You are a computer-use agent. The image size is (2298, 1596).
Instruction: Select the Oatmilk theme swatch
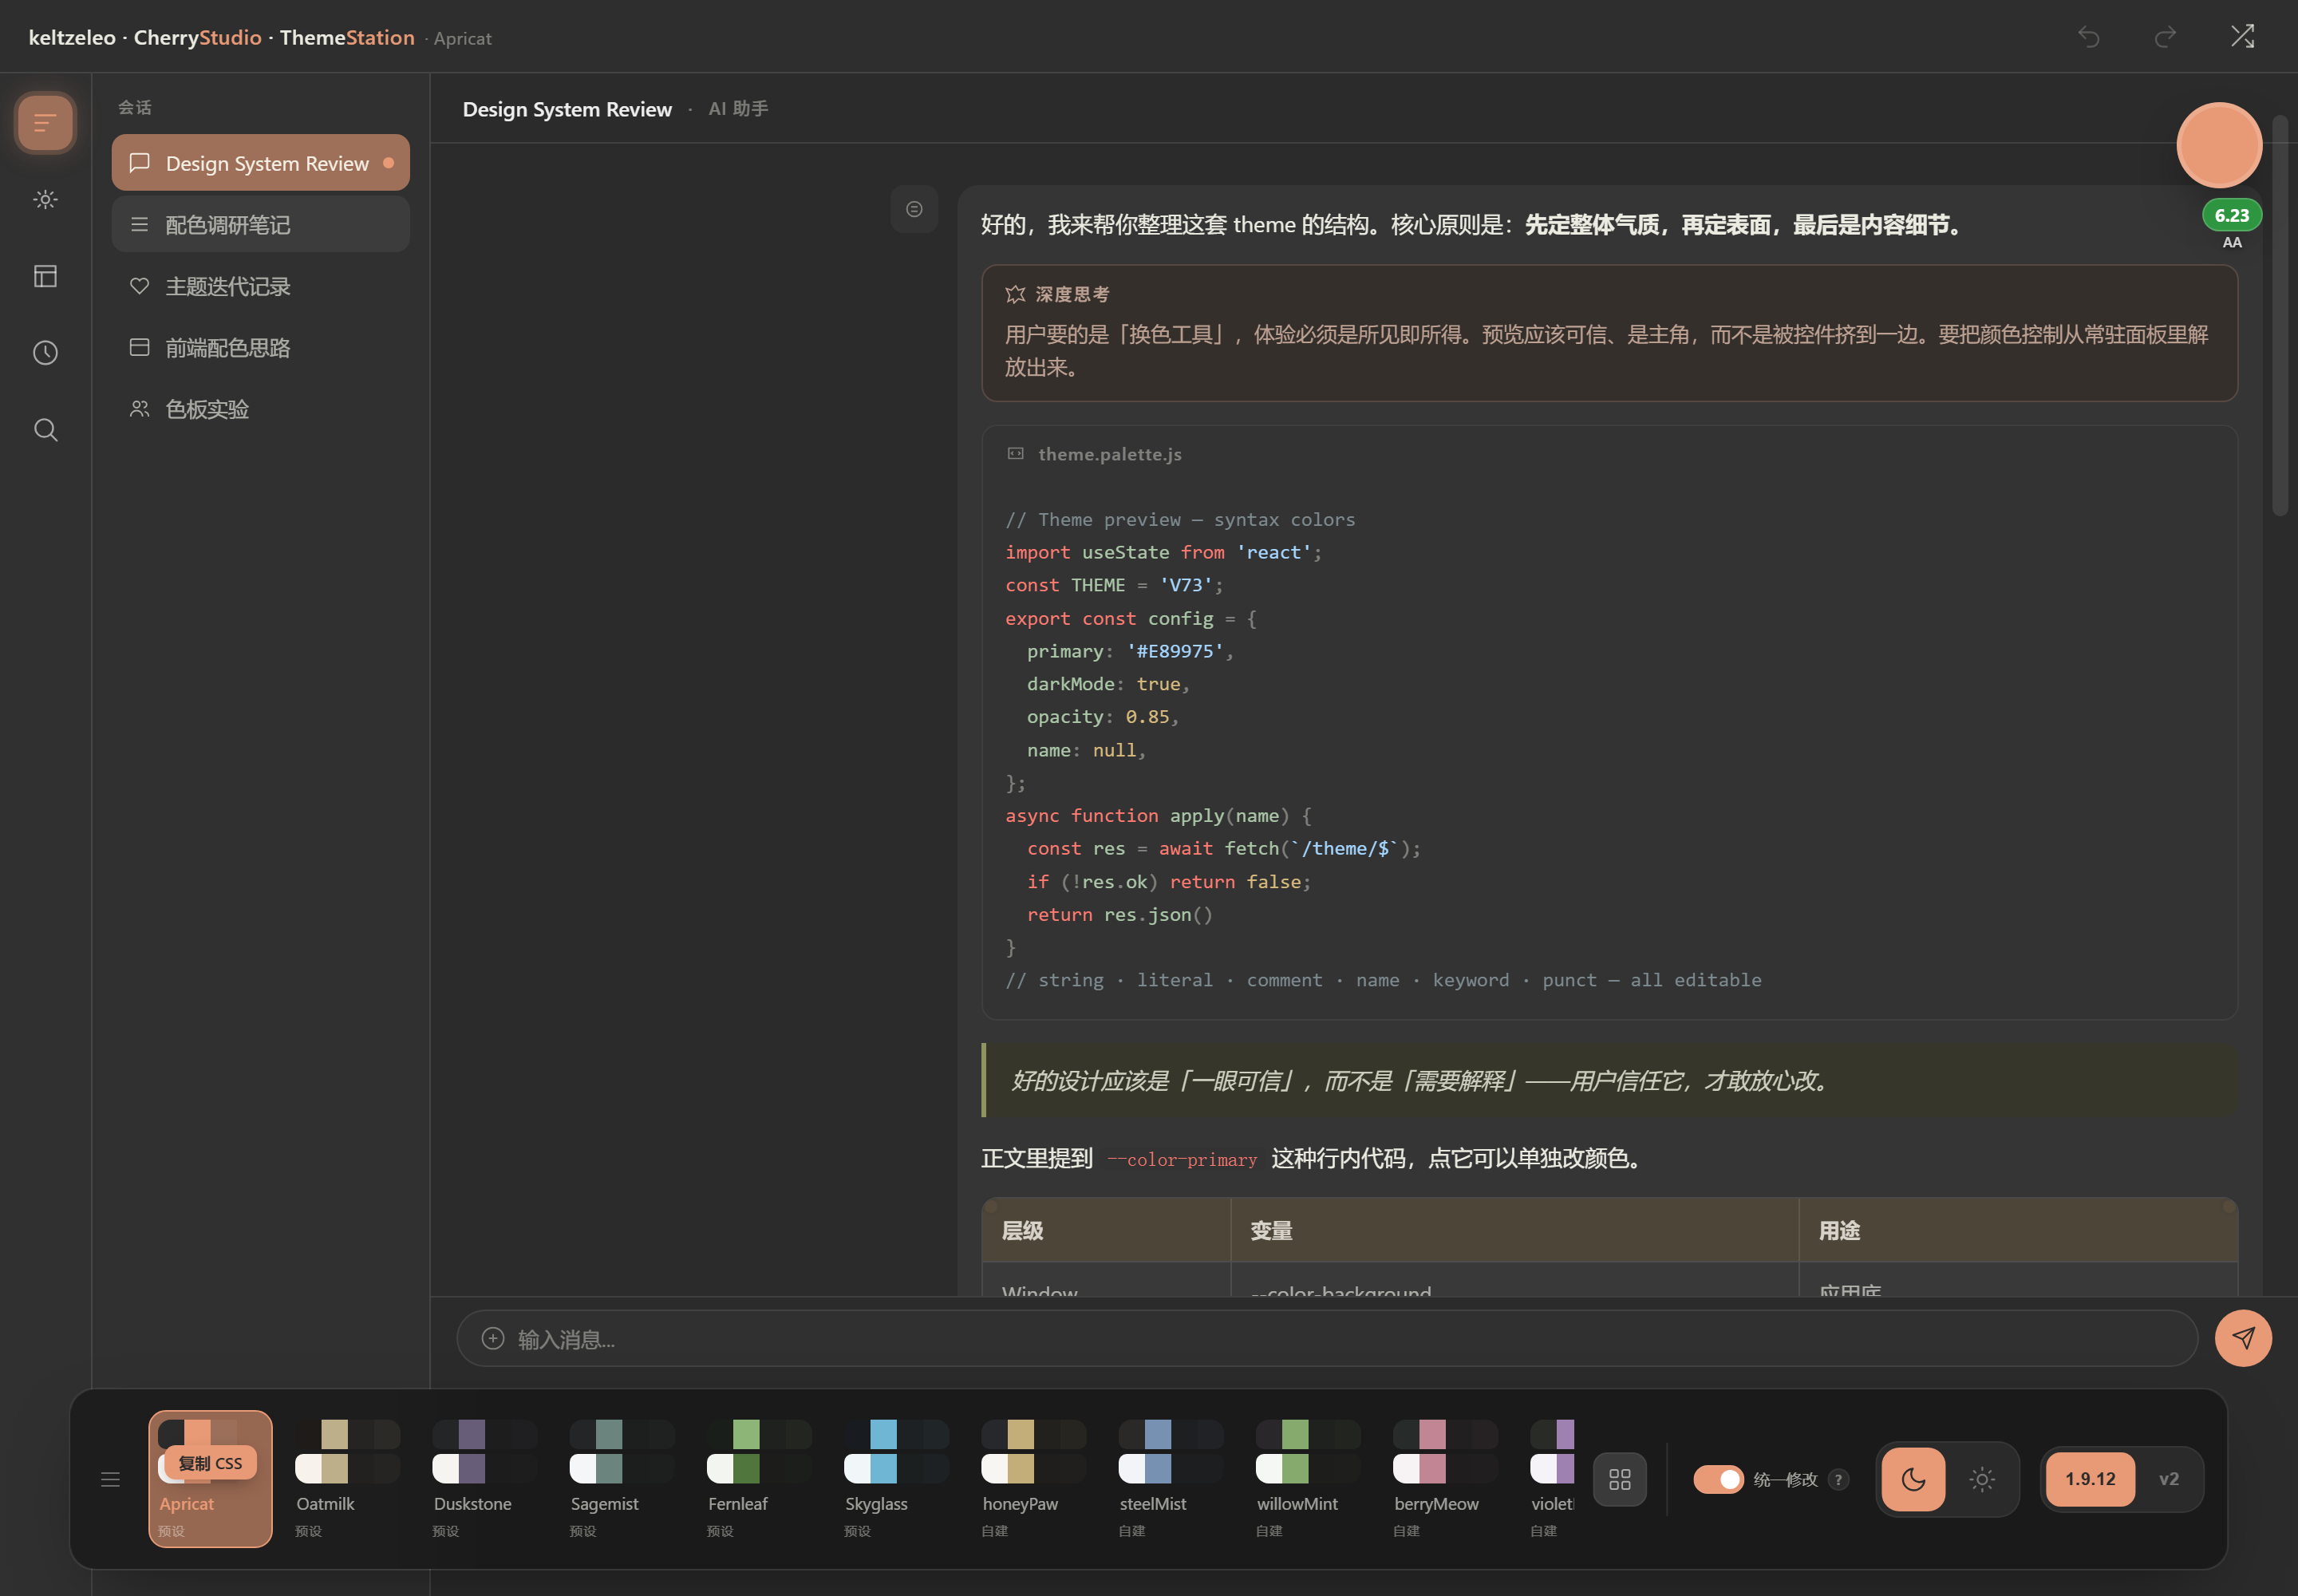pos(347,1479)
